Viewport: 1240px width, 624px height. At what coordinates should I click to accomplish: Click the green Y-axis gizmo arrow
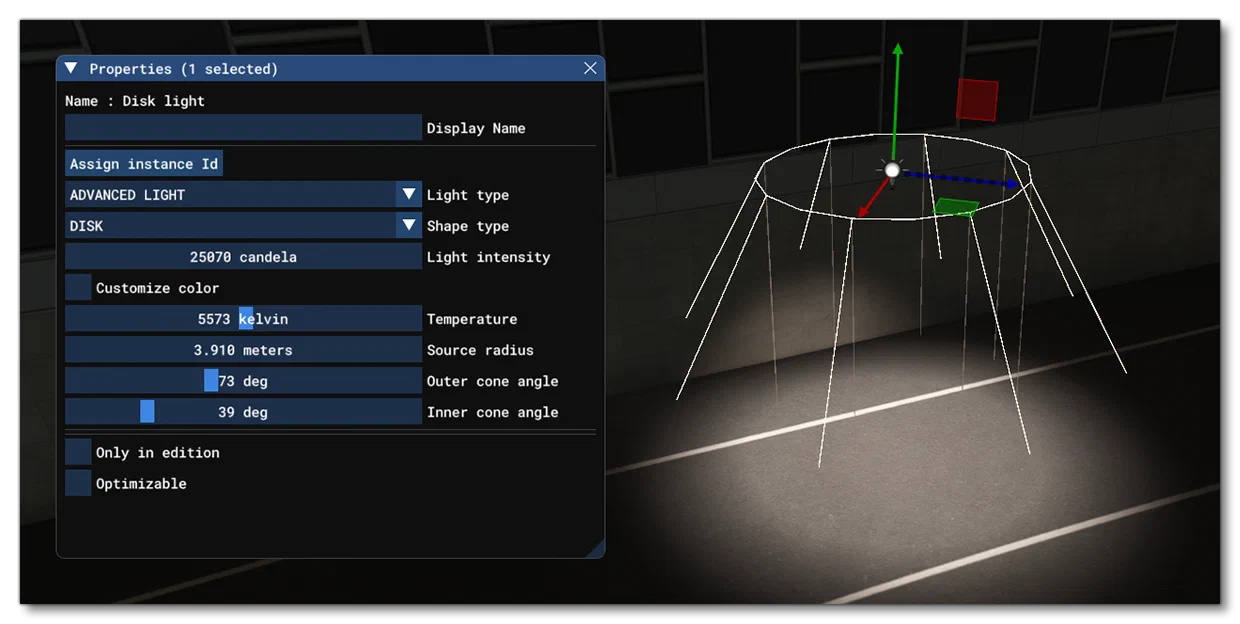pyautogui.click(x=897, y=100)
